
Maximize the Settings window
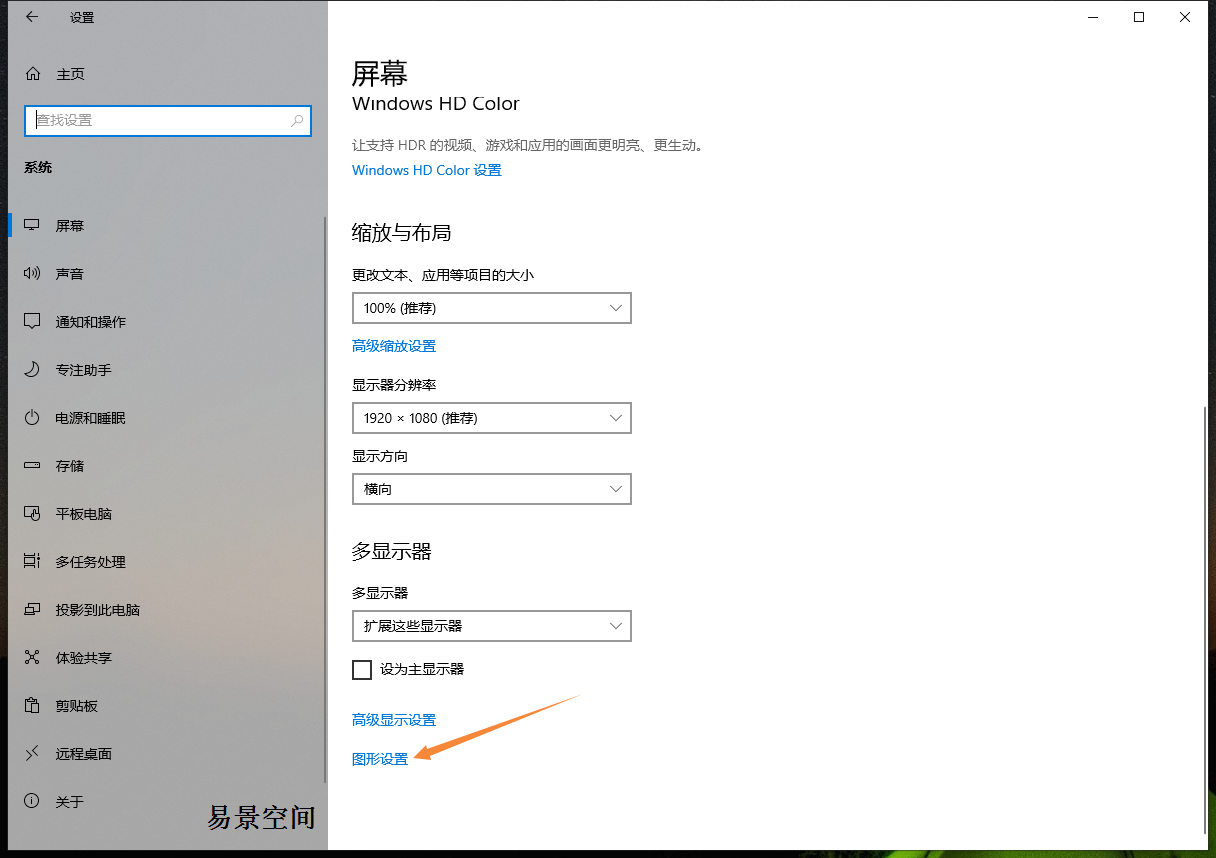[x=1139, y=17]
